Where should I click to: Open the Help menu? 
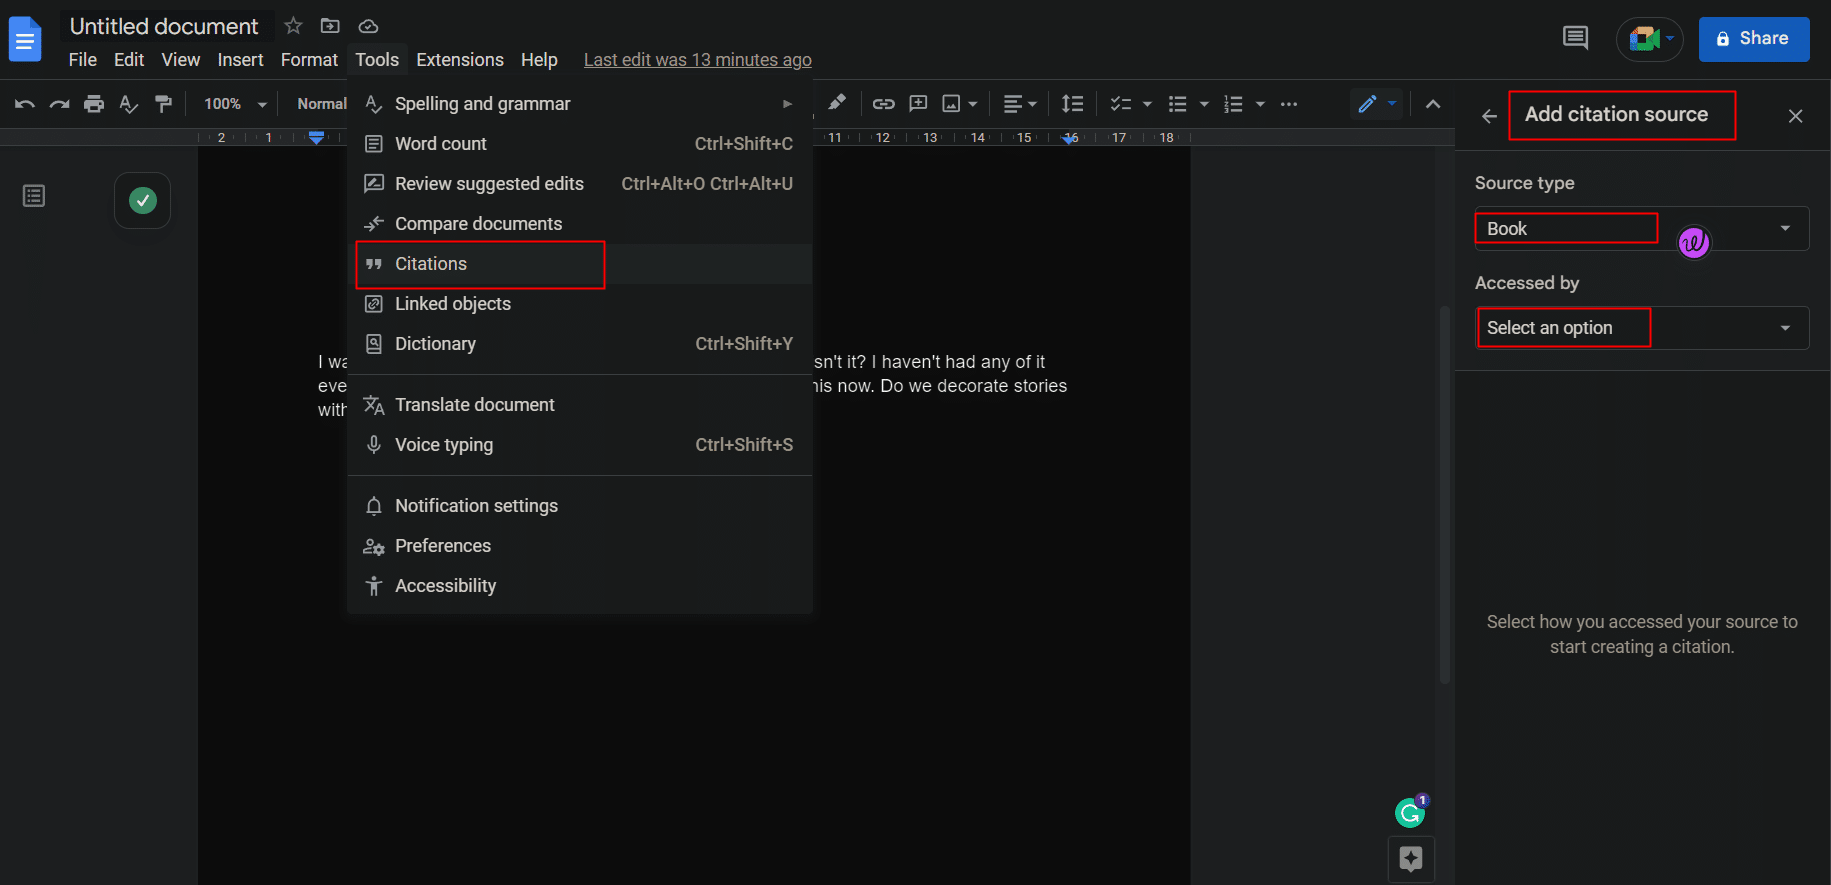(539, 60)
